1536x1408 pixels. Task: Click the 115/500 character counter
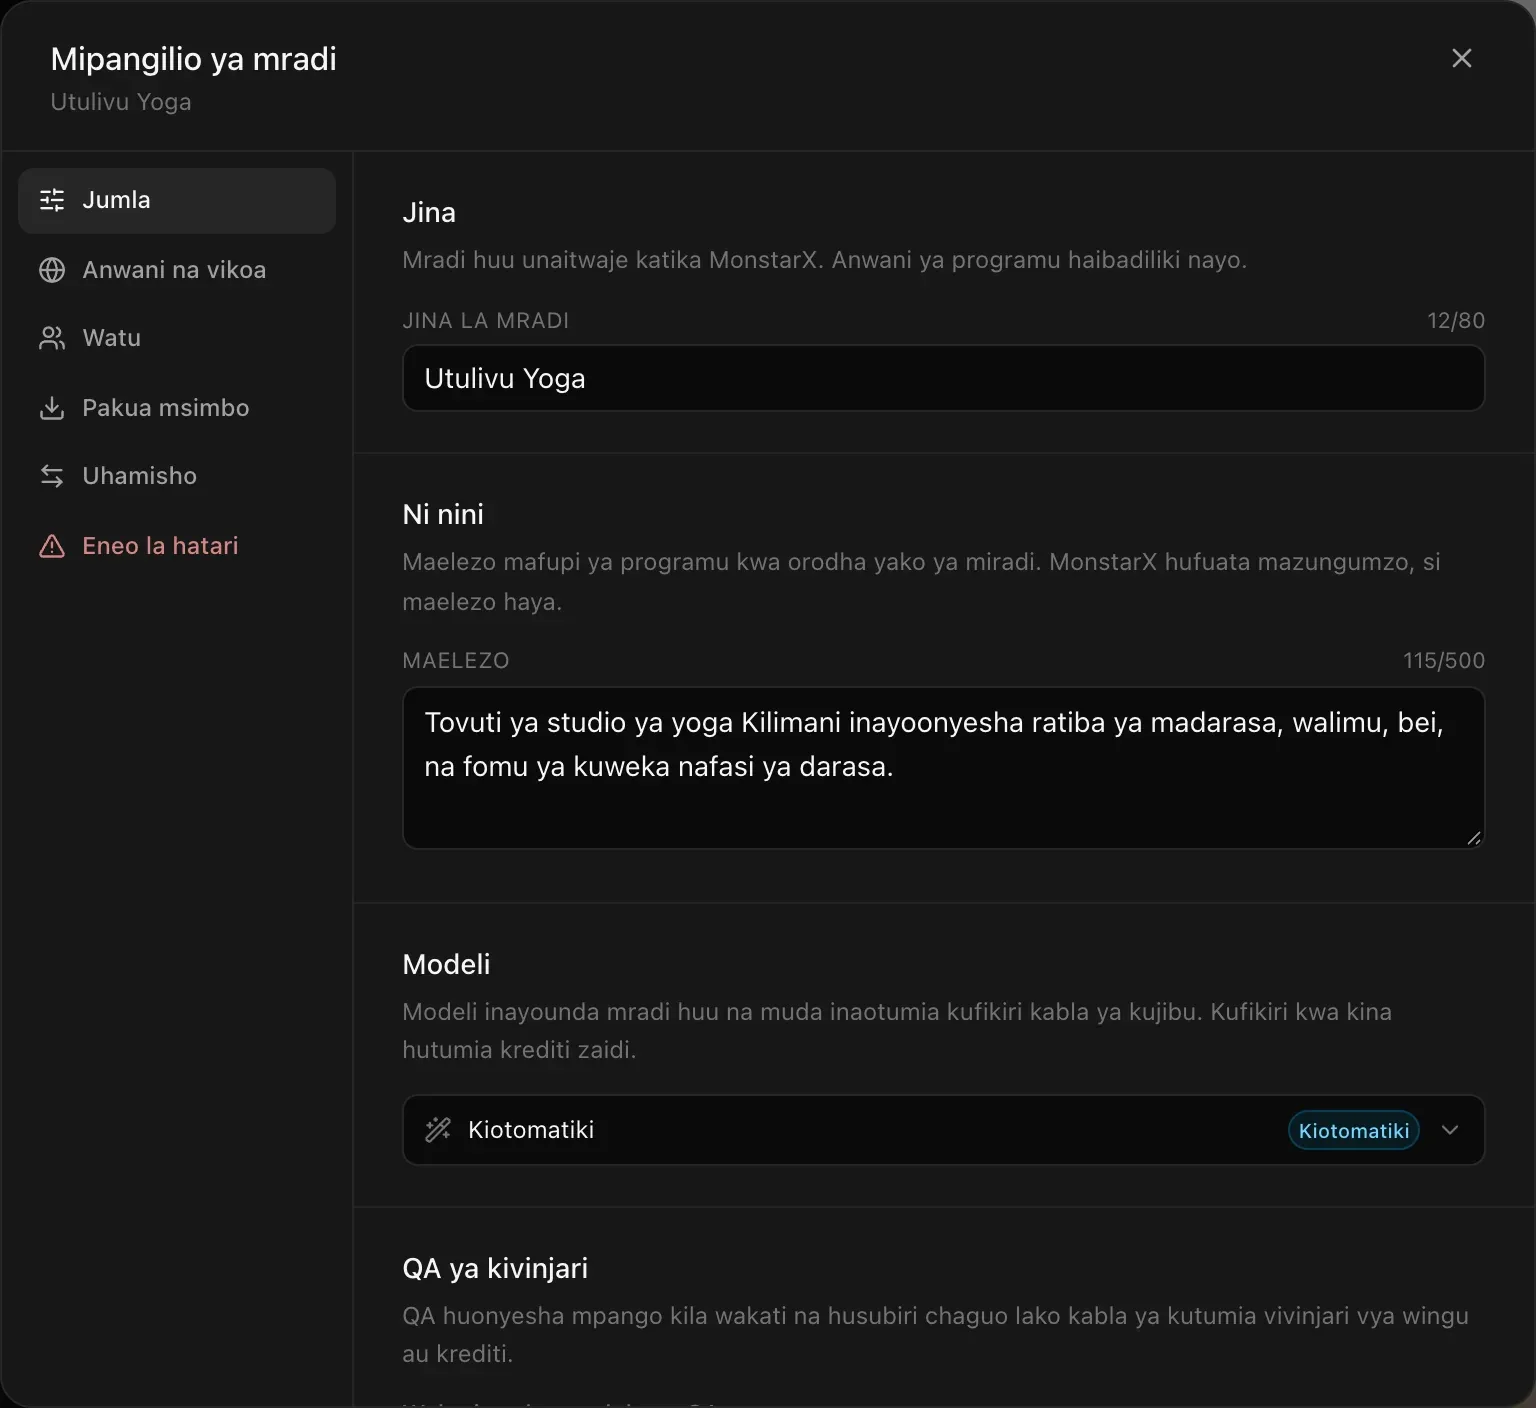(1444, 661)
